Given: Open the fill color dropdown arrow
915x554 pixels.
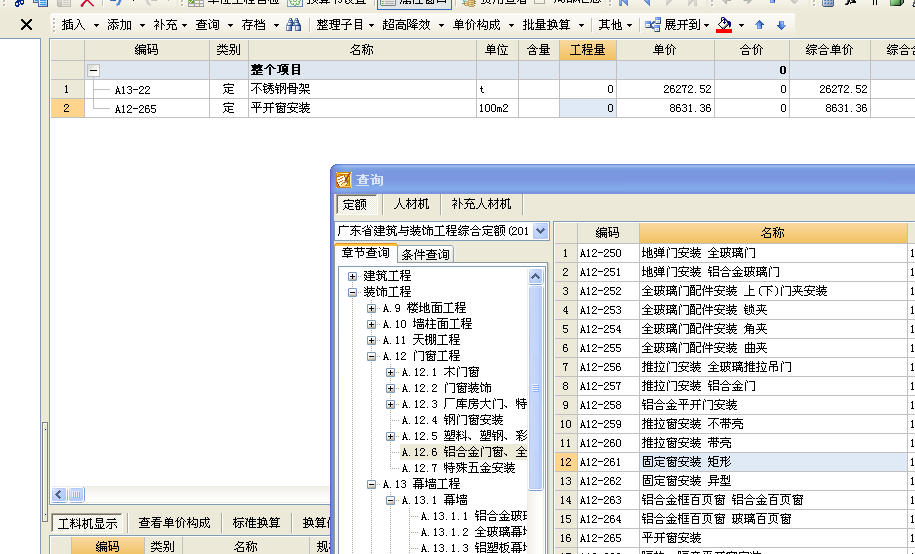Looking at the screenshot, I should point(741,25).
